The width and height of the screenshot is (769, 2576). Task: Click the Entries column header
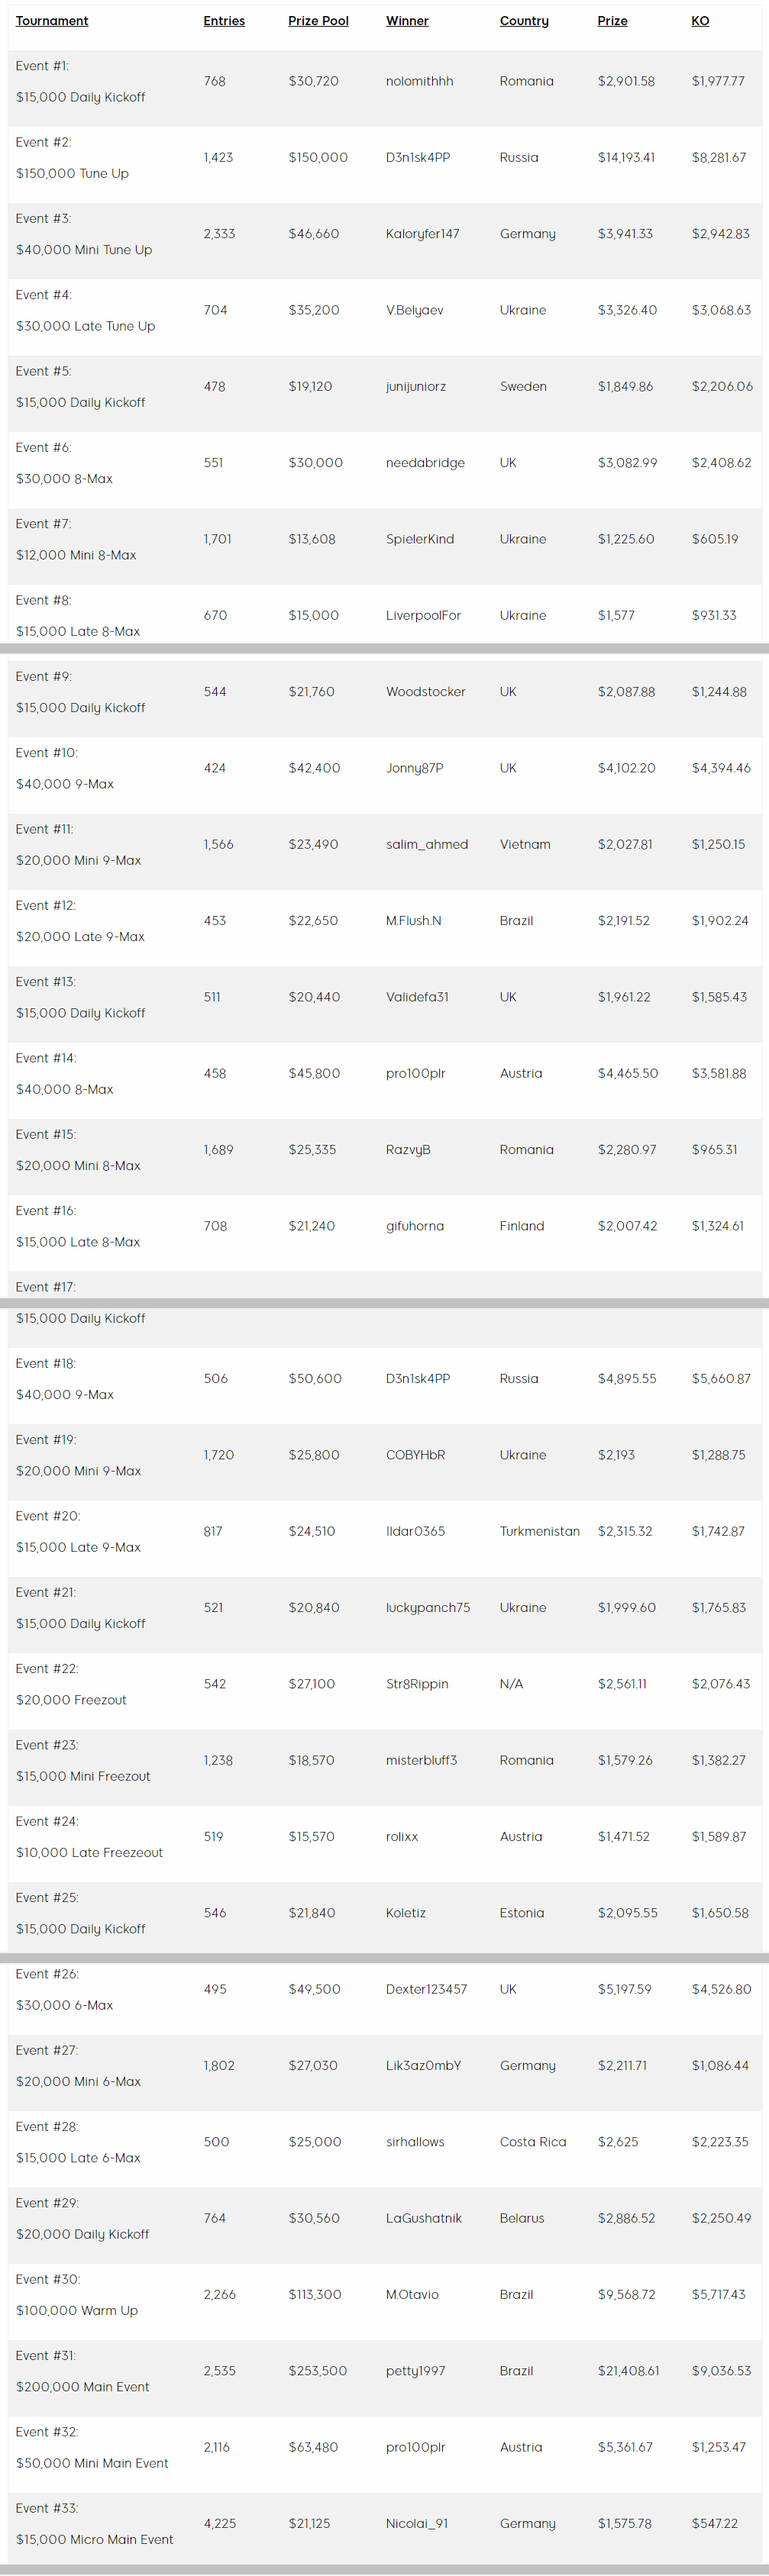coord(224,21)
